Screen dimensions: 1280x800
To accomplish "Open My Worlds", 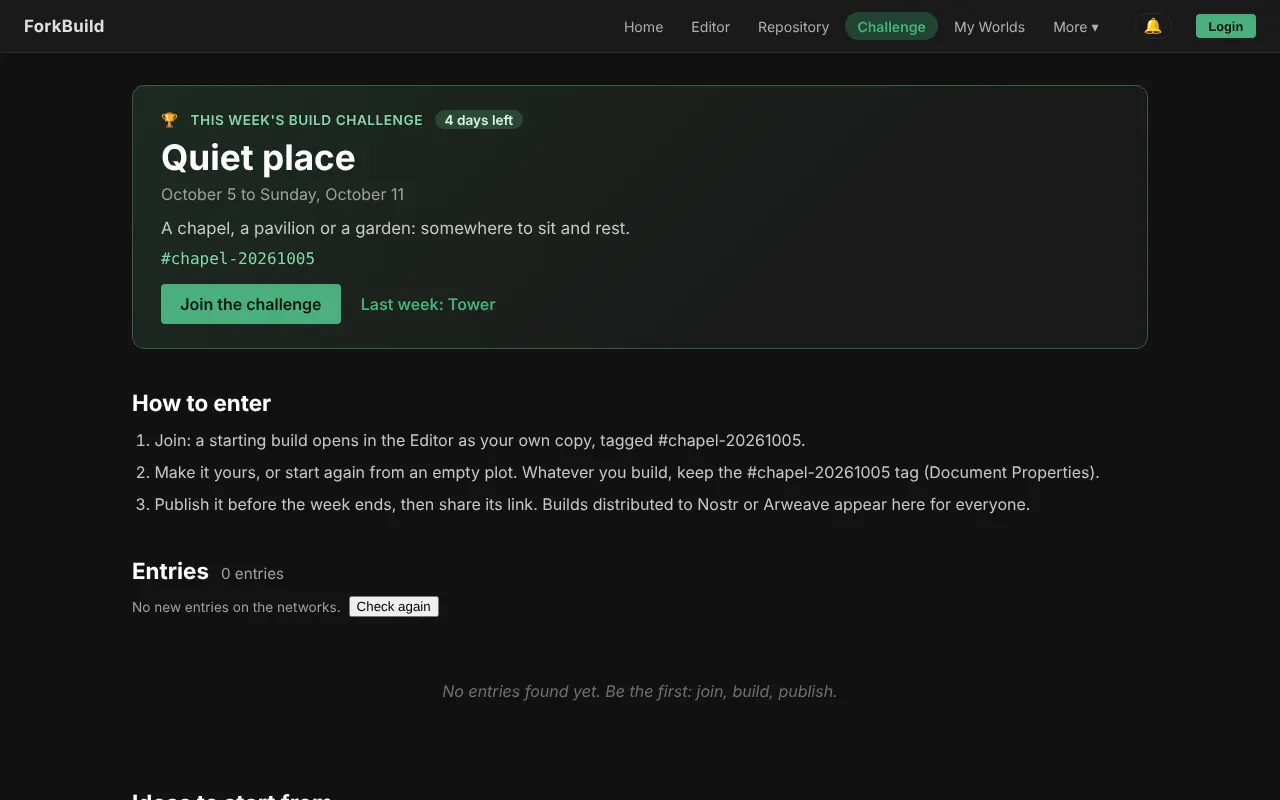I will point(989,27).
